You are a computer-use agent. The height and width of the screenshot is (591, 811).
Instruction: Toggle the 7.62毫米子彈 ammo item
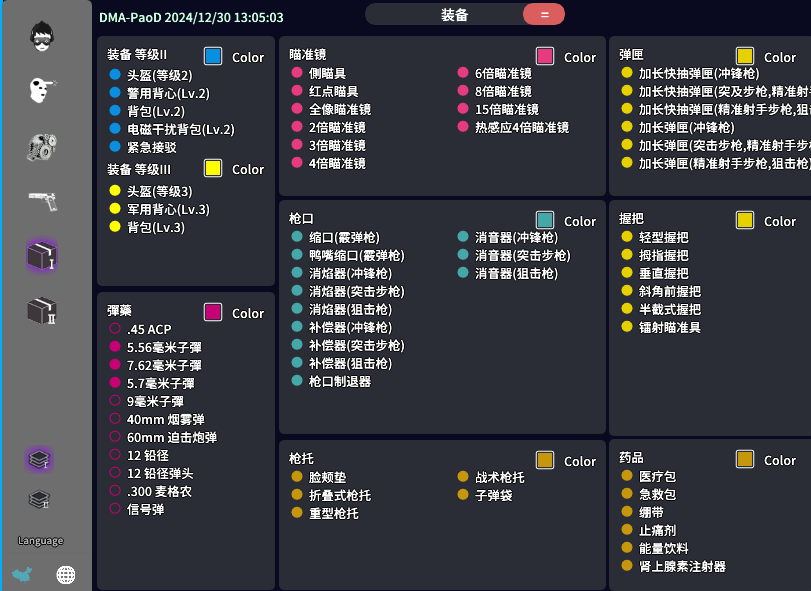pyautogui.click(x=115, y=365)
